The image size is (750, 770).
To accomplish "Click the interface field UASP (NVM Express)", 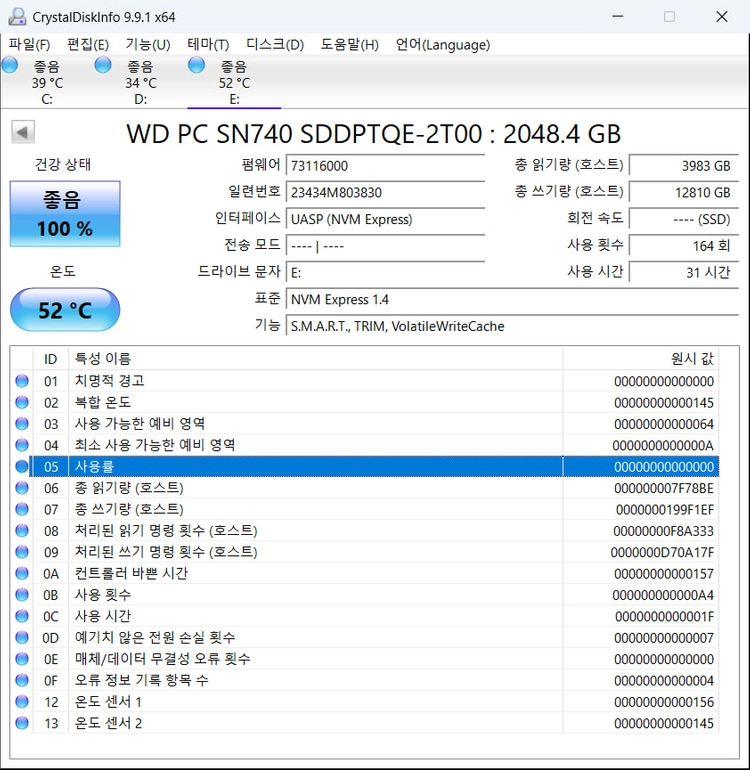I will [386, 219].
